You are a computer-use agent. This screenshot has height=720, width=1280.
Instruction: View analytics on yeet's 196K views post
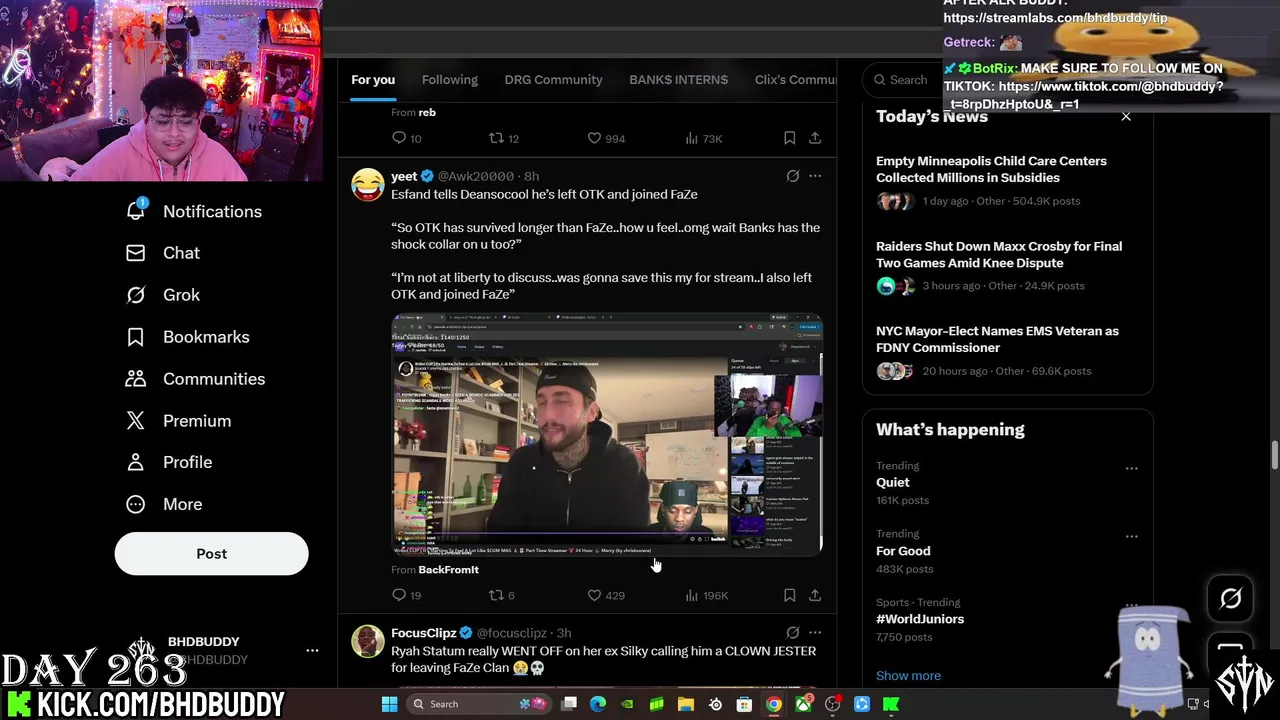(691, 595)
